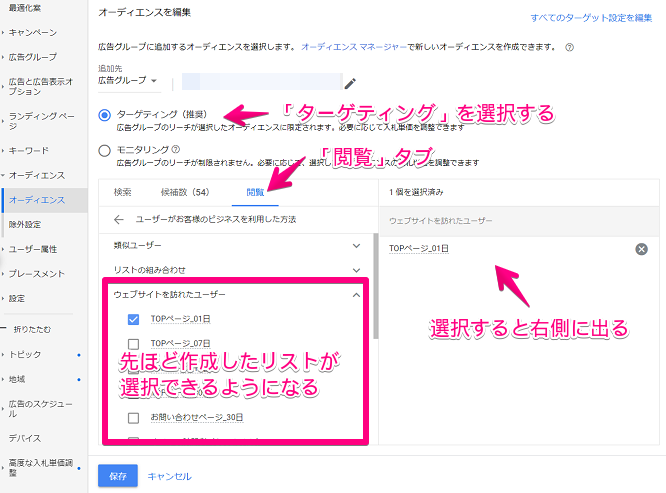666x493 pixels.
Task: Open help icon next to audience manager text
Action: [570, 47]
